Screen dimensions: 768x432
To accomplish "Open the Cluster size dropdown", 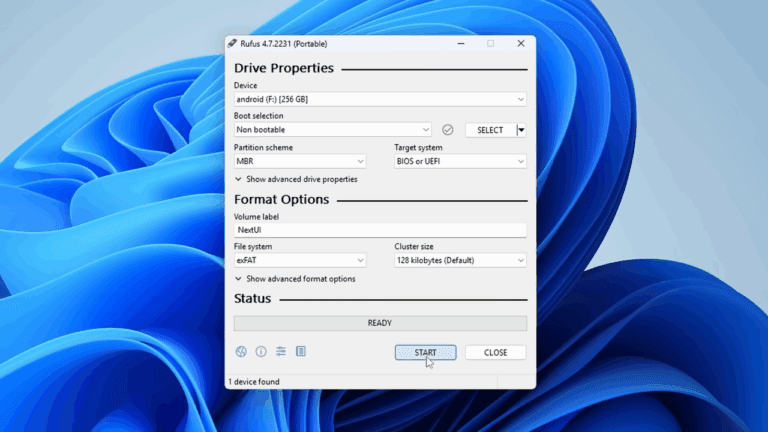I will click(460, 260).
